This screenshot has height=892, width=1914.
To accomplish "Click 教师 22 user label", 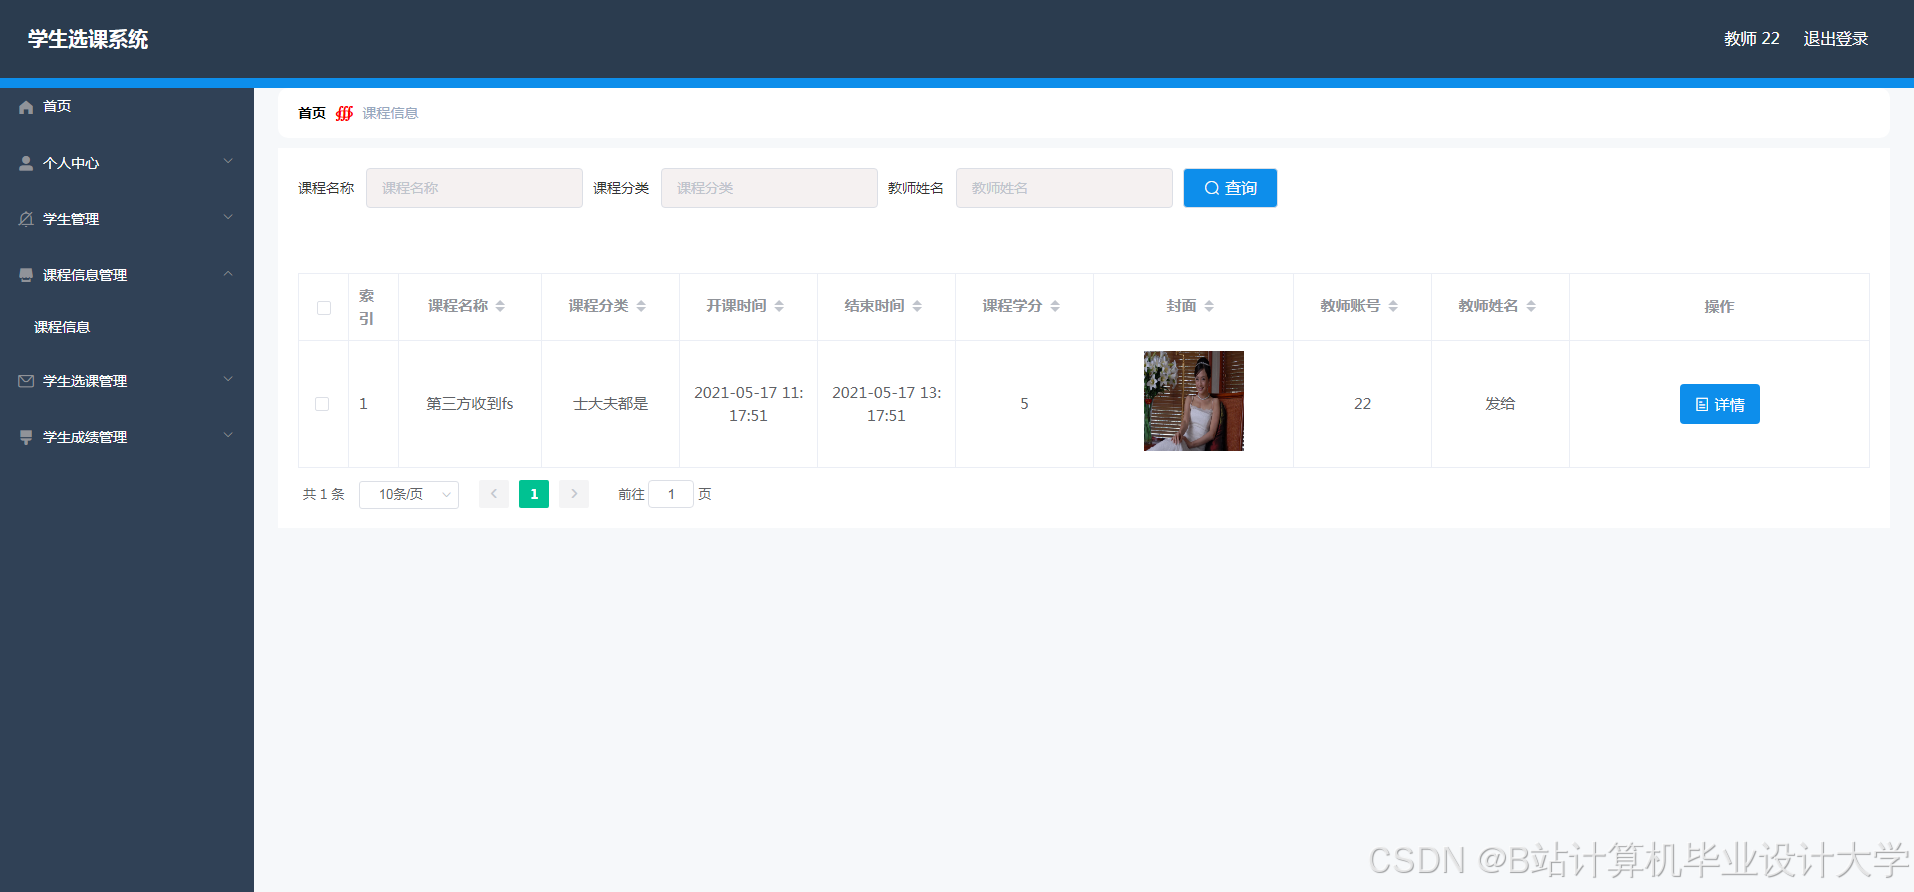I will 1752,39.
